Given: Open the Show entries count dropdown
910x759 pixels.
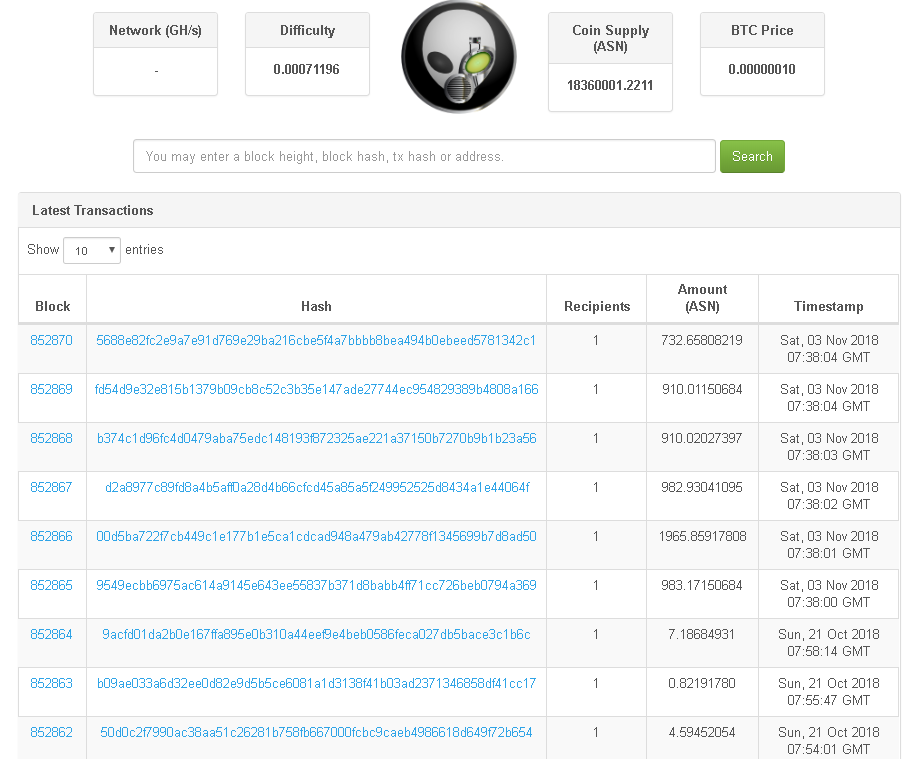Looking at the screenshot, I should 92,250.
